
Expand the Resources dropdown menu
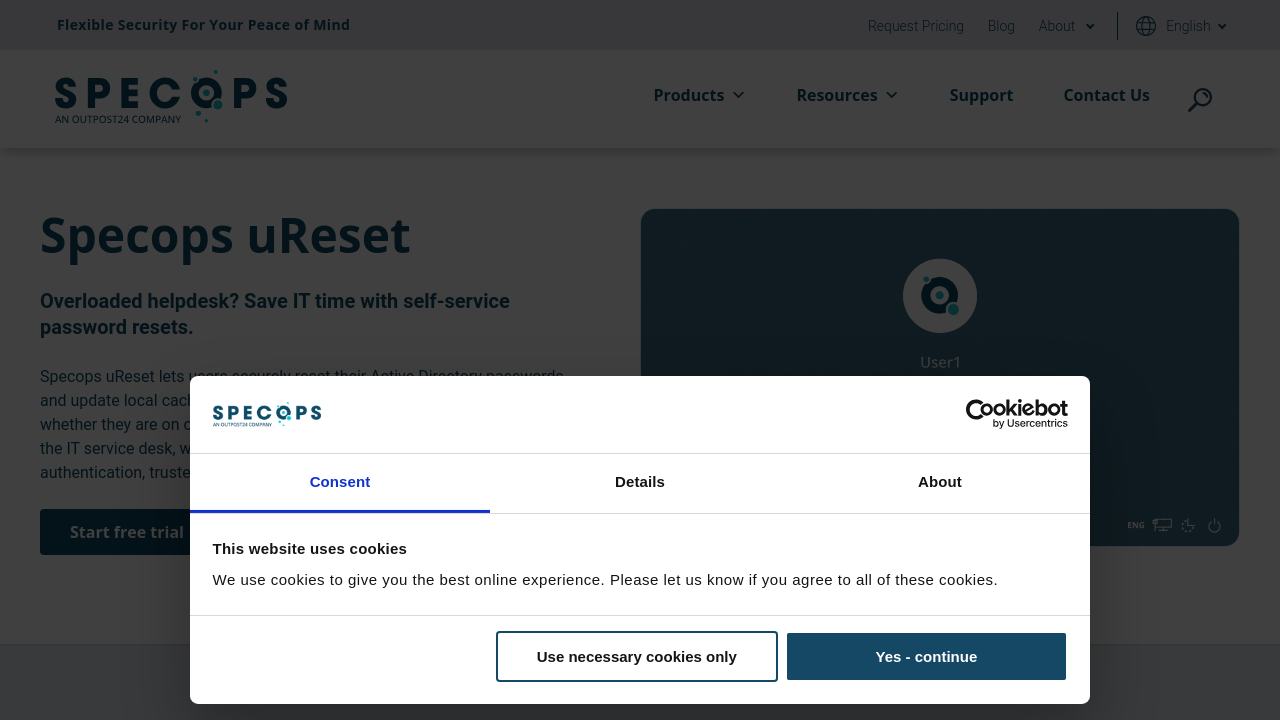[x=847, y=95]
